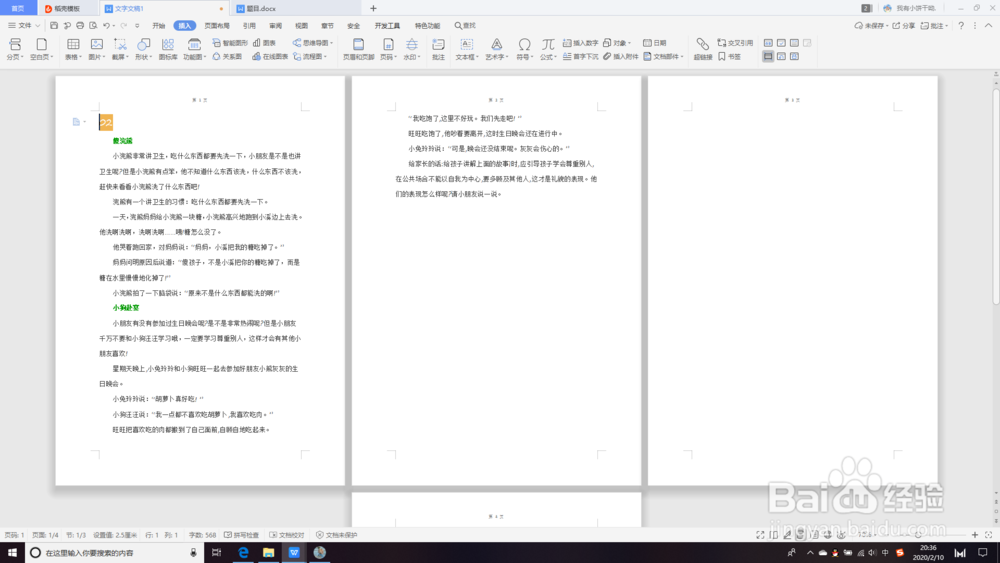Insert a hyperlink (超链接)
The height and width of the screenshot is (563, 1000).
pyautogui.click(x=703, y=48)
